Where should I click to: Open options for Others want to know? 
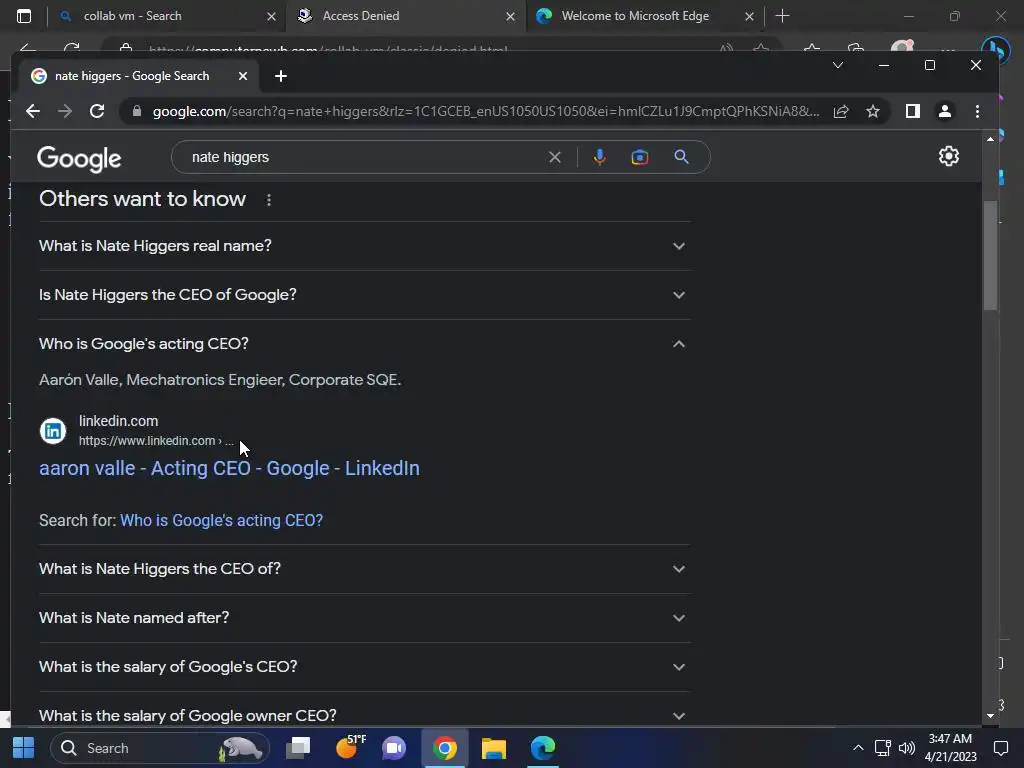(268, 200)
